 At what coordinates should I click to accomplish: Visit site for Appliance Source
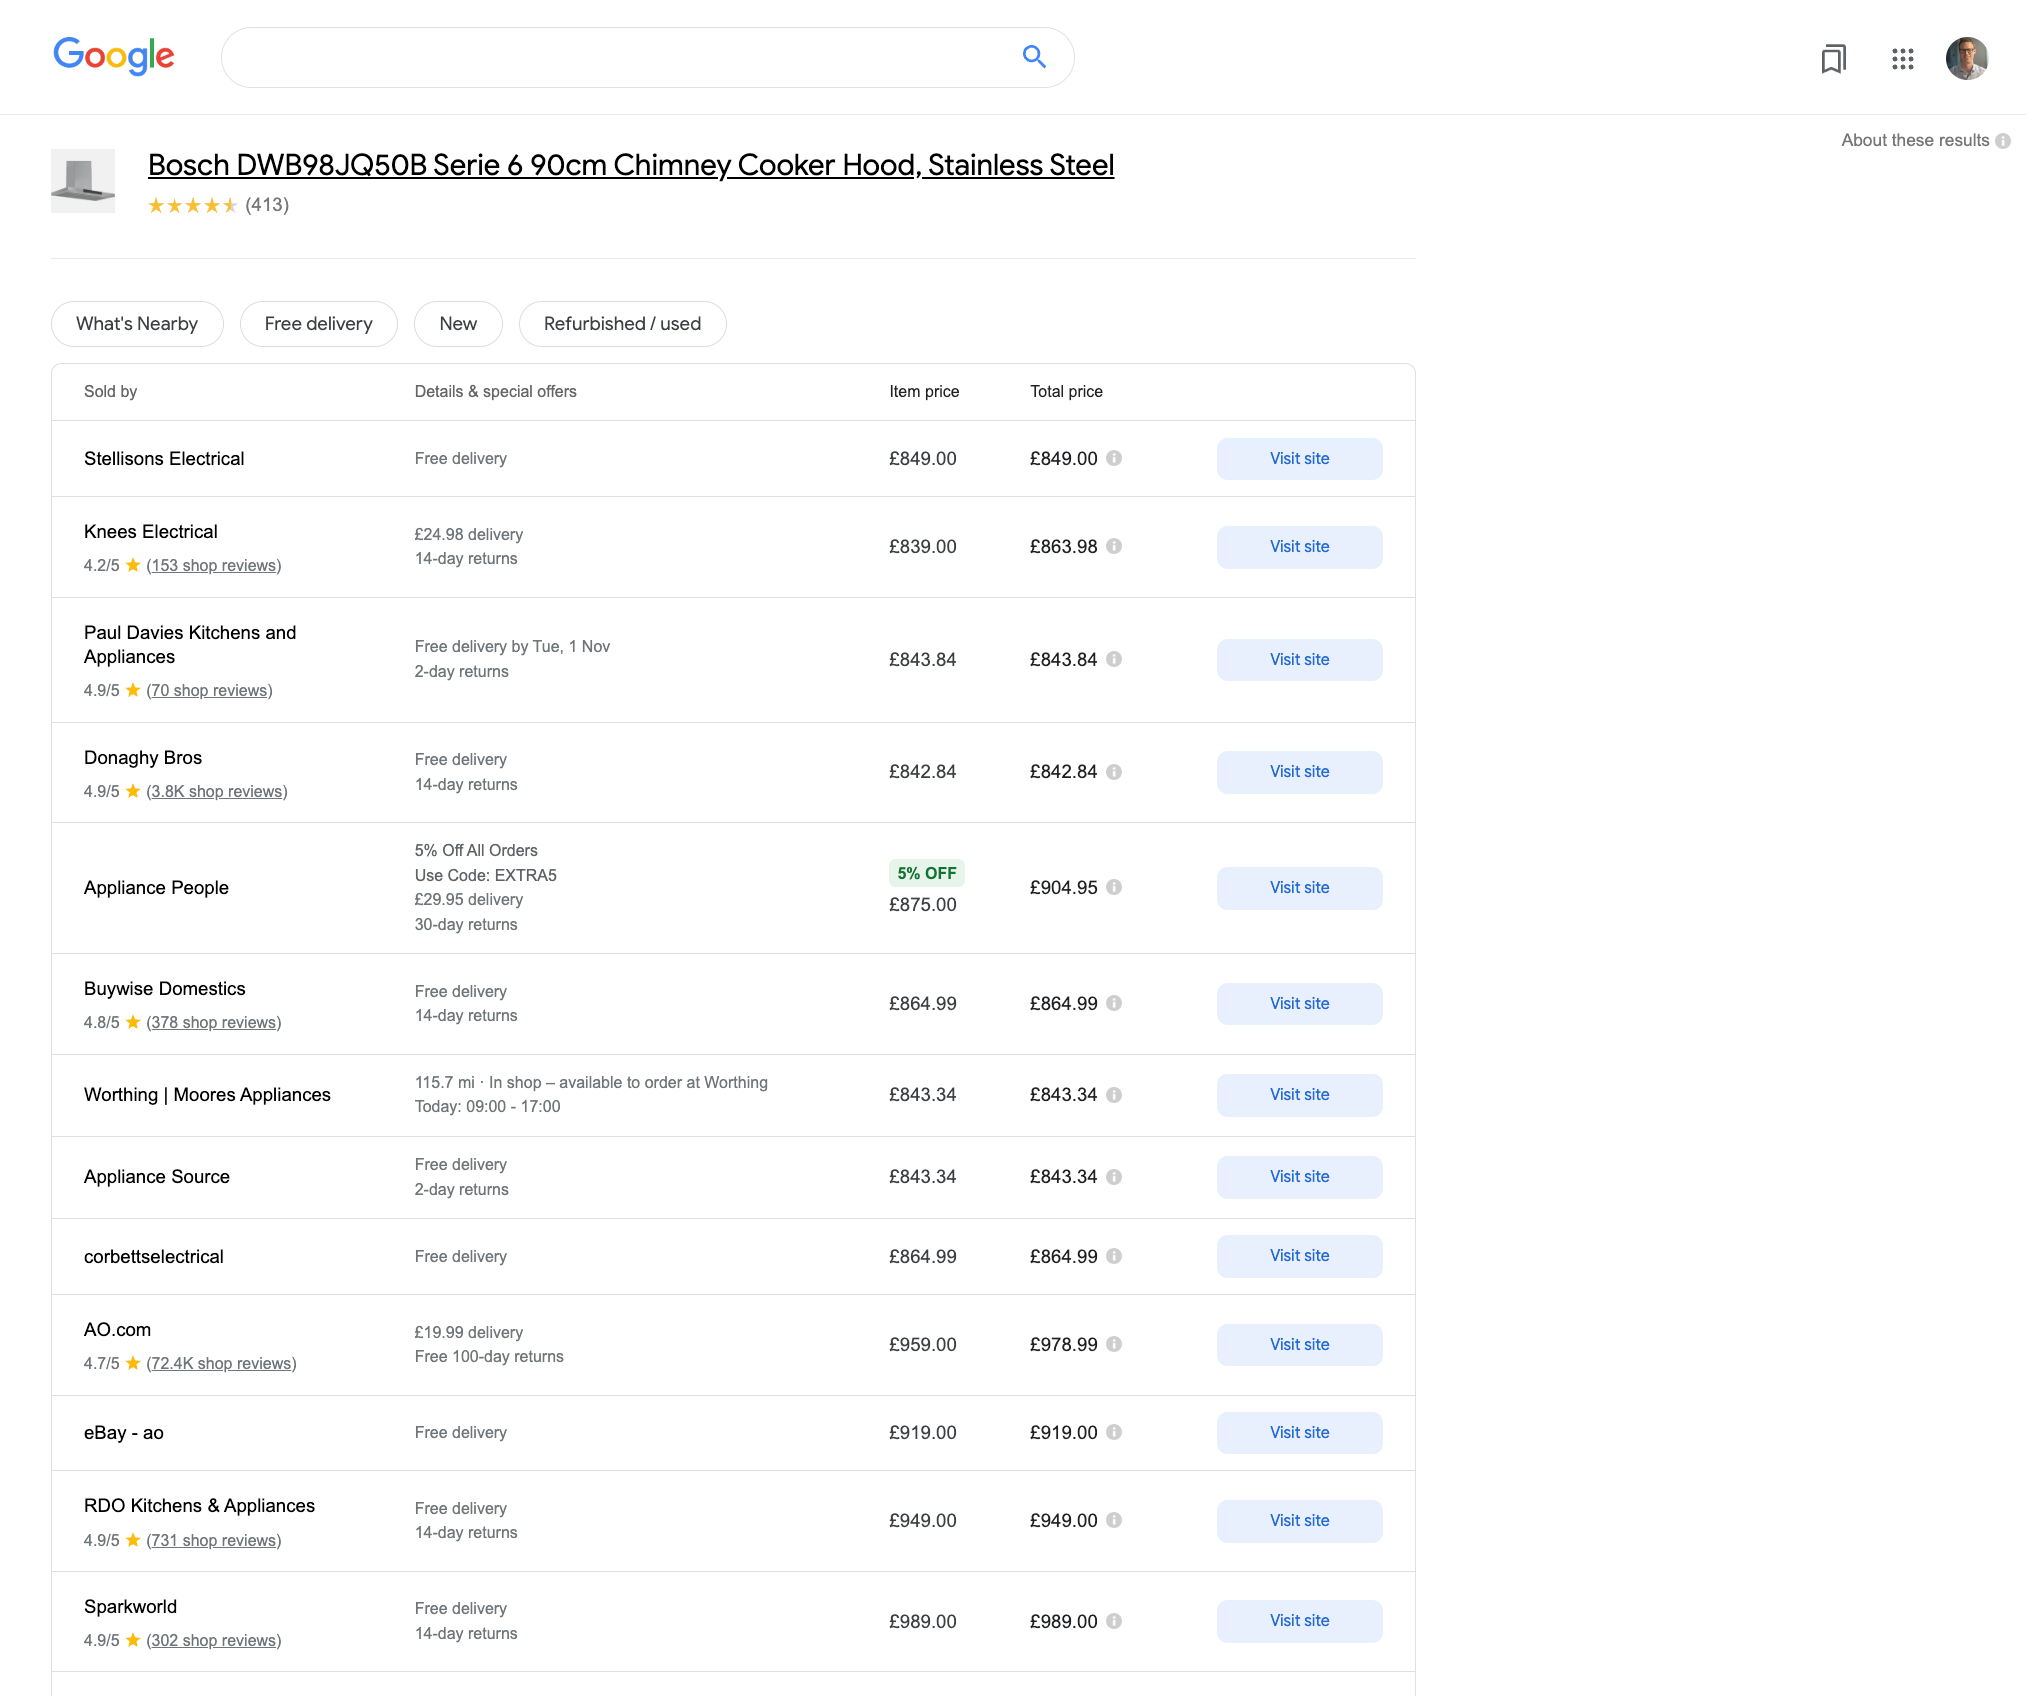[1299, 1177]
